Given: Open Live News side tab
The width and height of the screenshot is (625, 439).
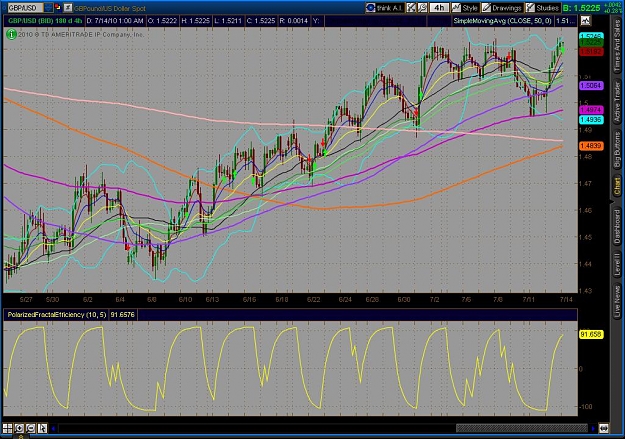Looking at the screenshot, I should coord(617,299).
